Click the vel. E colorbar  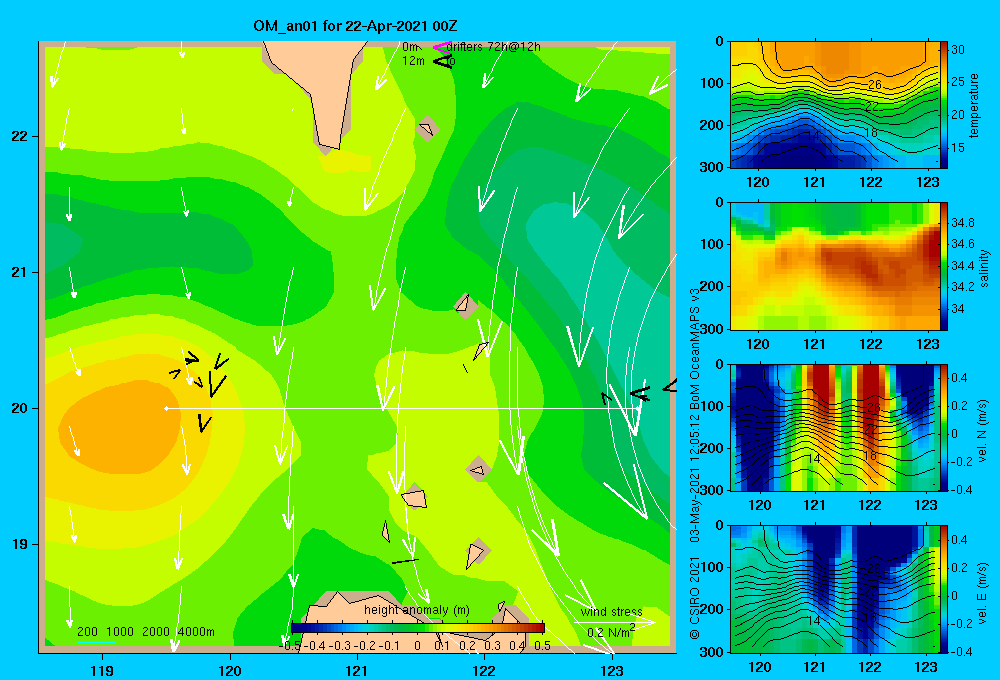[x=944, y=589]
